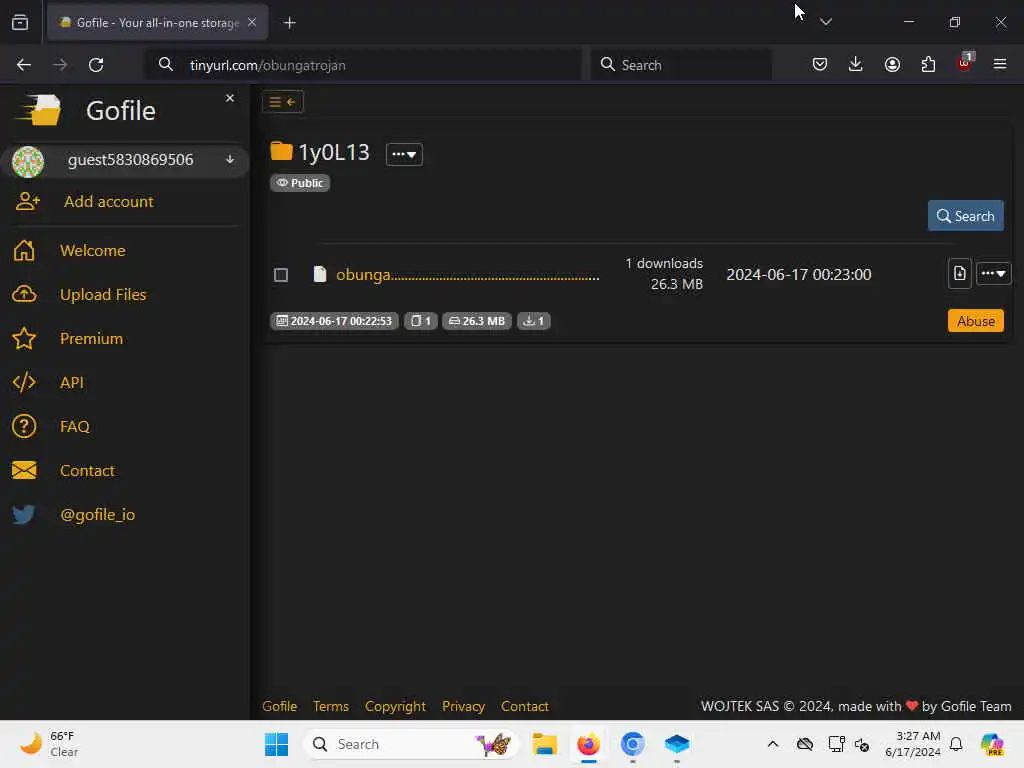Viewport: 1024px width, 768px height.
Task: Open File Explorer from the taskbar
Action: point(544,744)
